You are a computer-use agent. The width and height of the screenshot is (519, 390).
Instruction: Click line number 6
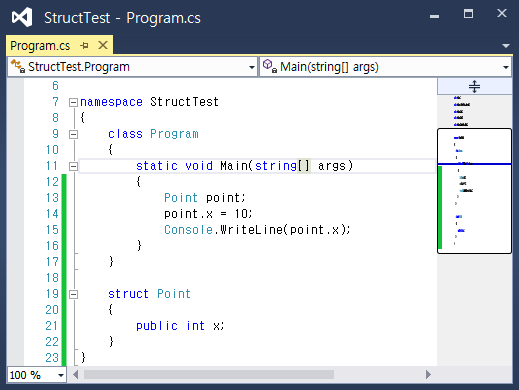tap(55, 86)
